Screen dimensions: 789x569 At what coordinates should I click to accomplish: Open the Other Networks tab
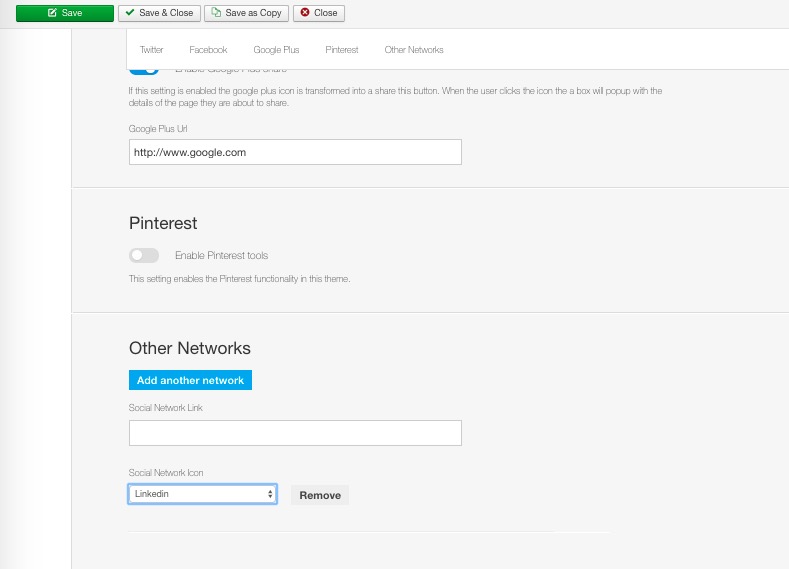point(414,50)
